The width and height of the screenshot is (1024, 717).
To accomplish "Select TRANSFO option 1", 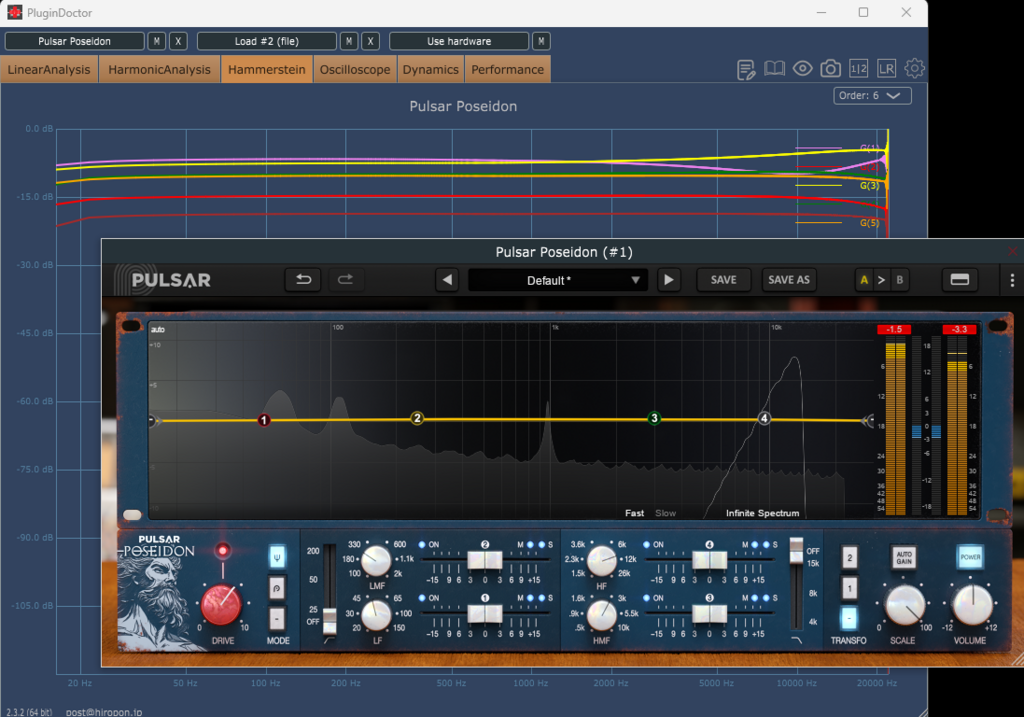I will pos(849,588).
